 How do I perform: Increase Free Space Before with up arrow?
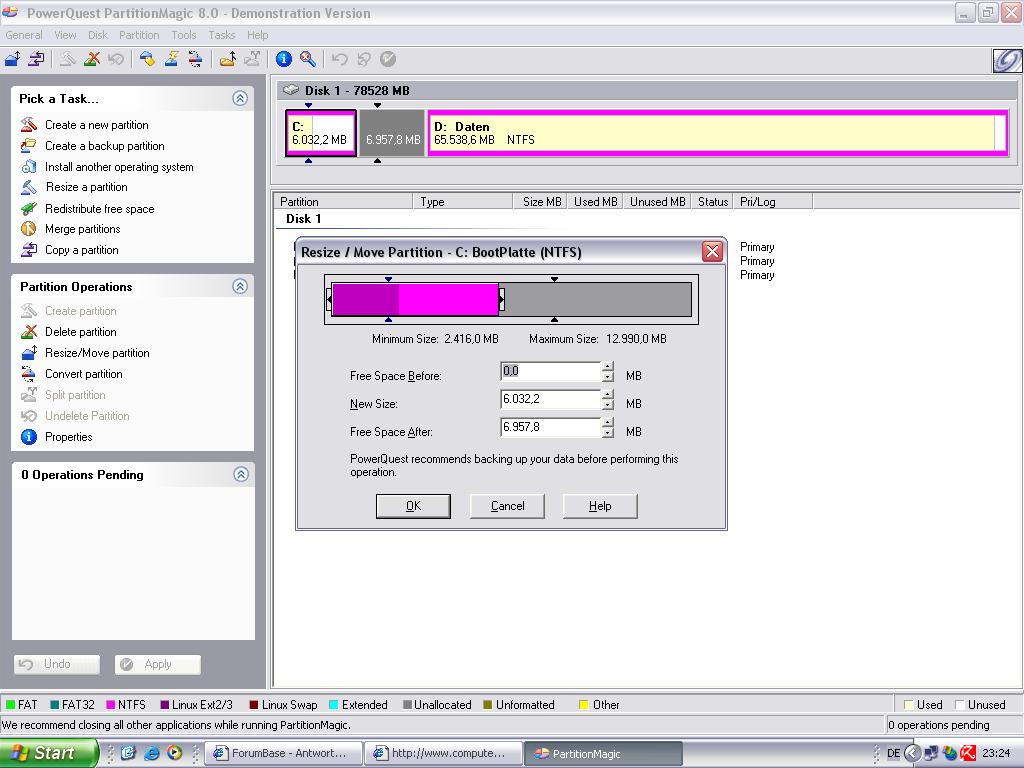[x=608, y=367]
